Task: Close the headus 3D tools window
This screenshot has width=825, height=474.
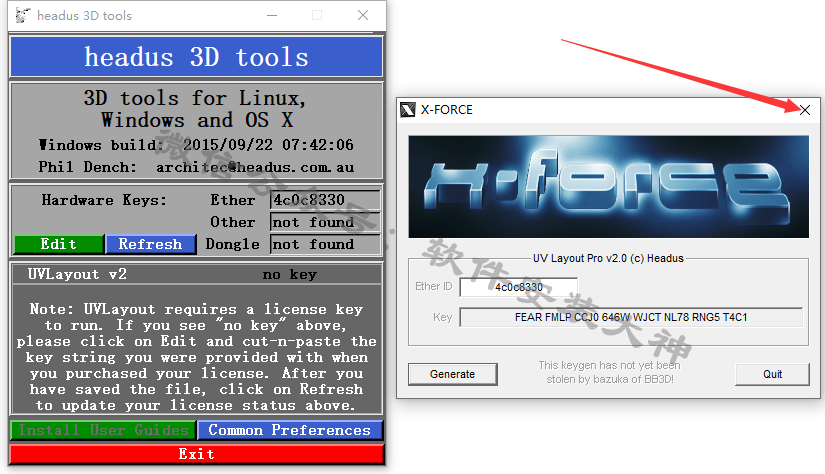Action: pyautogui.click(x=363, y=15)
